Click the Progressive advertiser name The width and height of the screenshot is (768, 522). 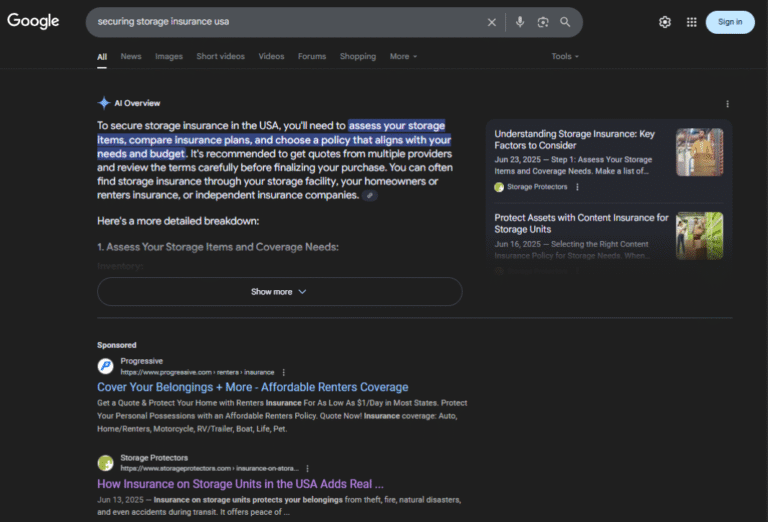click(x=142, y=361)
